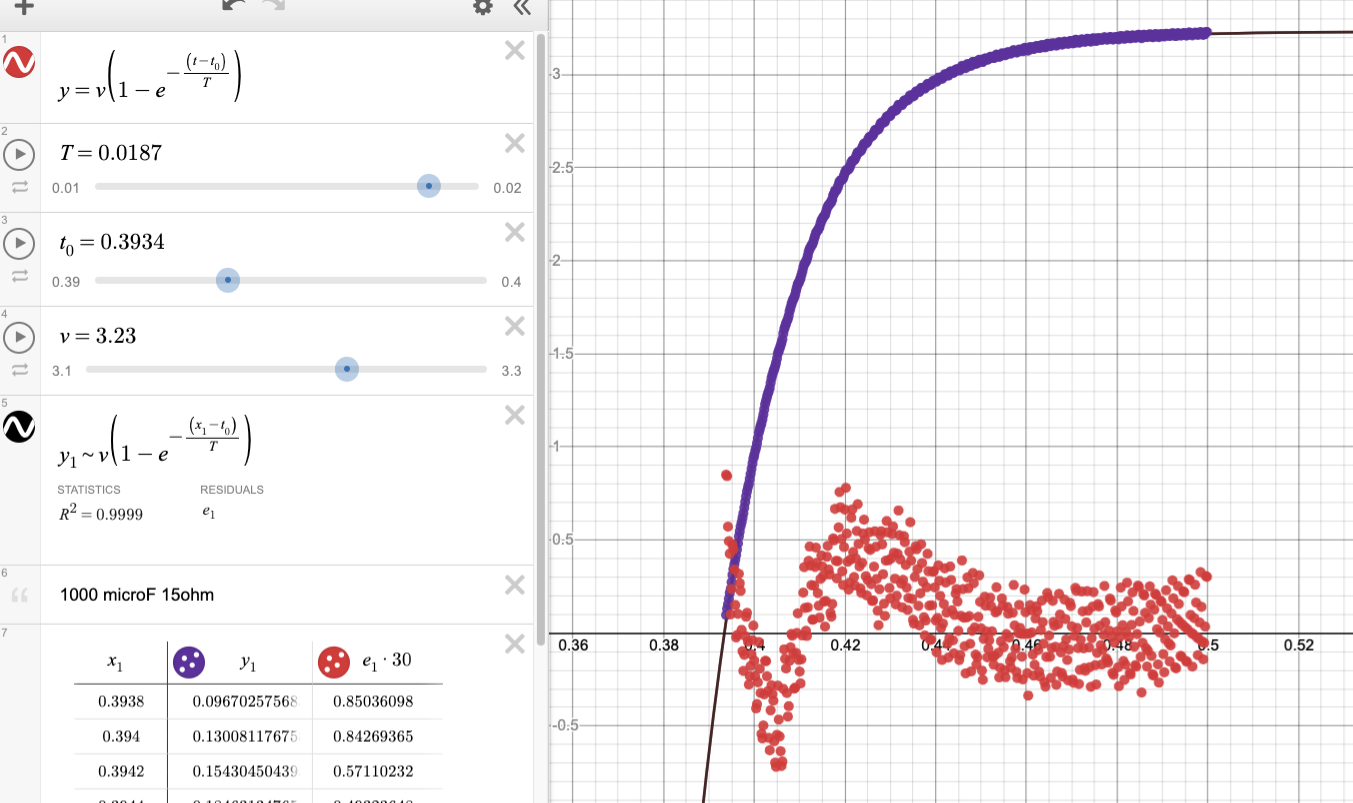Image resolution: width=1353 pixels, height=803 pixels.
Task: Change loop mode for the t0 slider
Action: point(19,278)
